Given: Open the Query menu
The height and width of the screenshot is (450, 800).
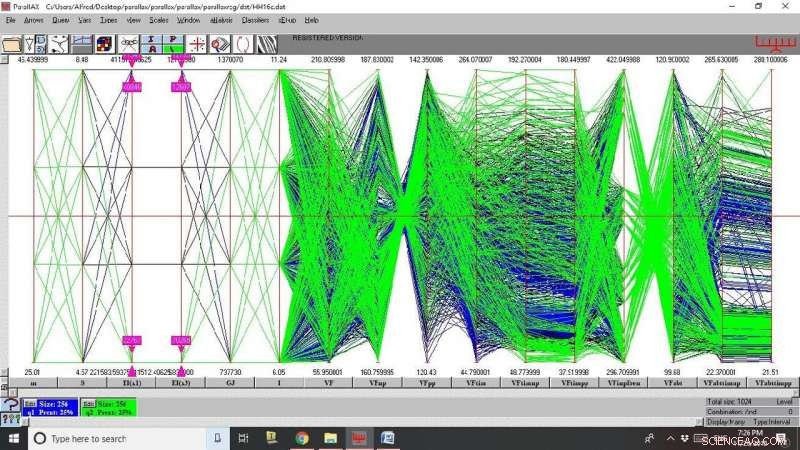Looking at the screenshot, I should coord(61,20).
